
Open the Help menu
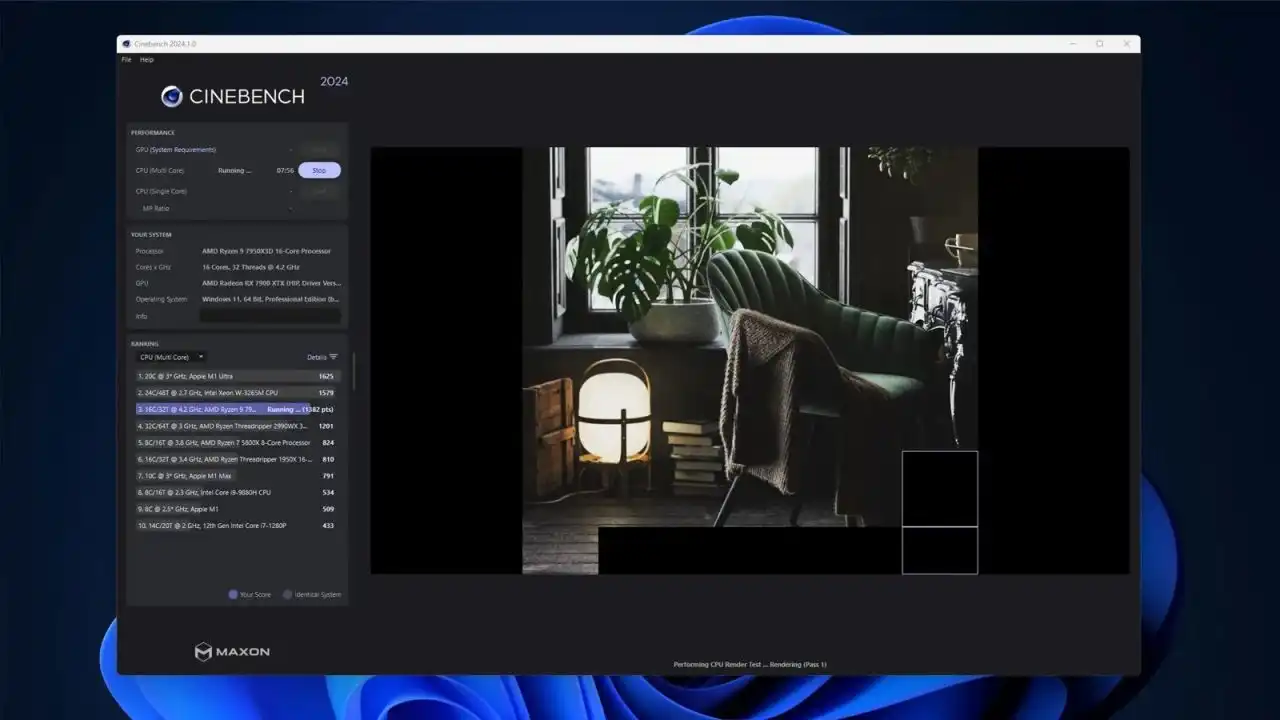[x=147, y=60]
